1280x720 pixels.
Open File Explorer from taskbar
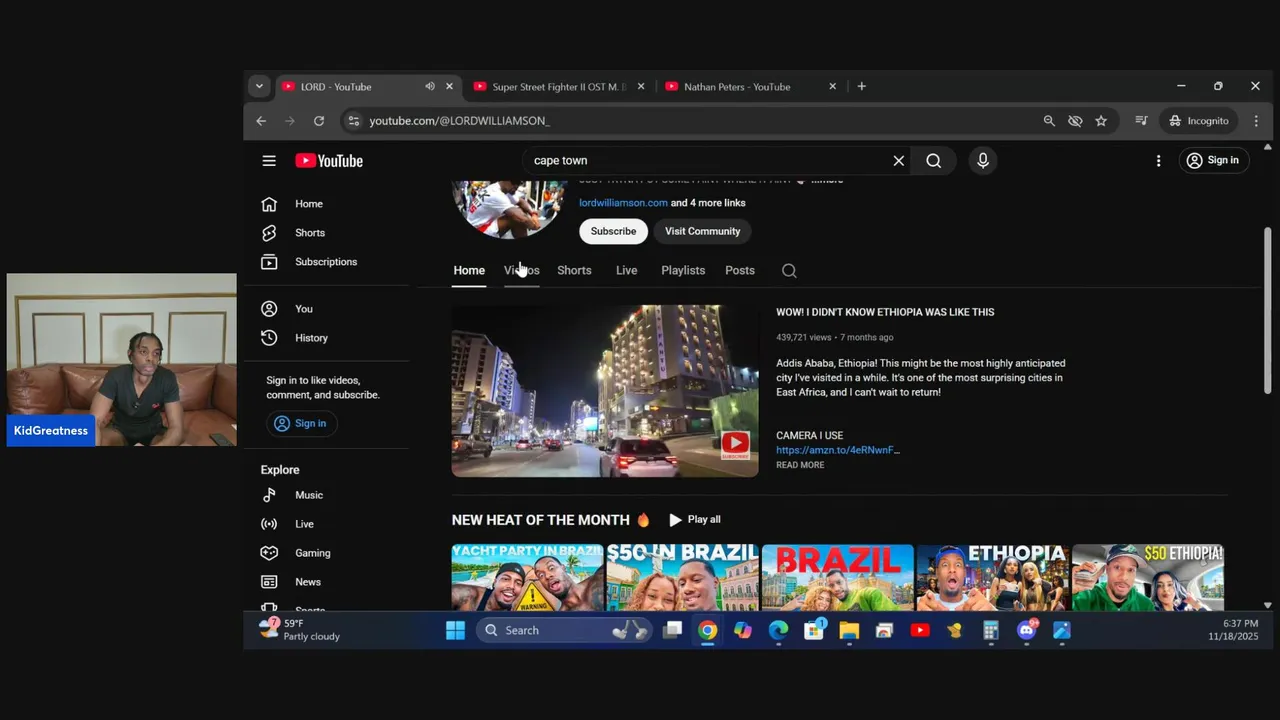pyautogui.click(x=849, y=630)
